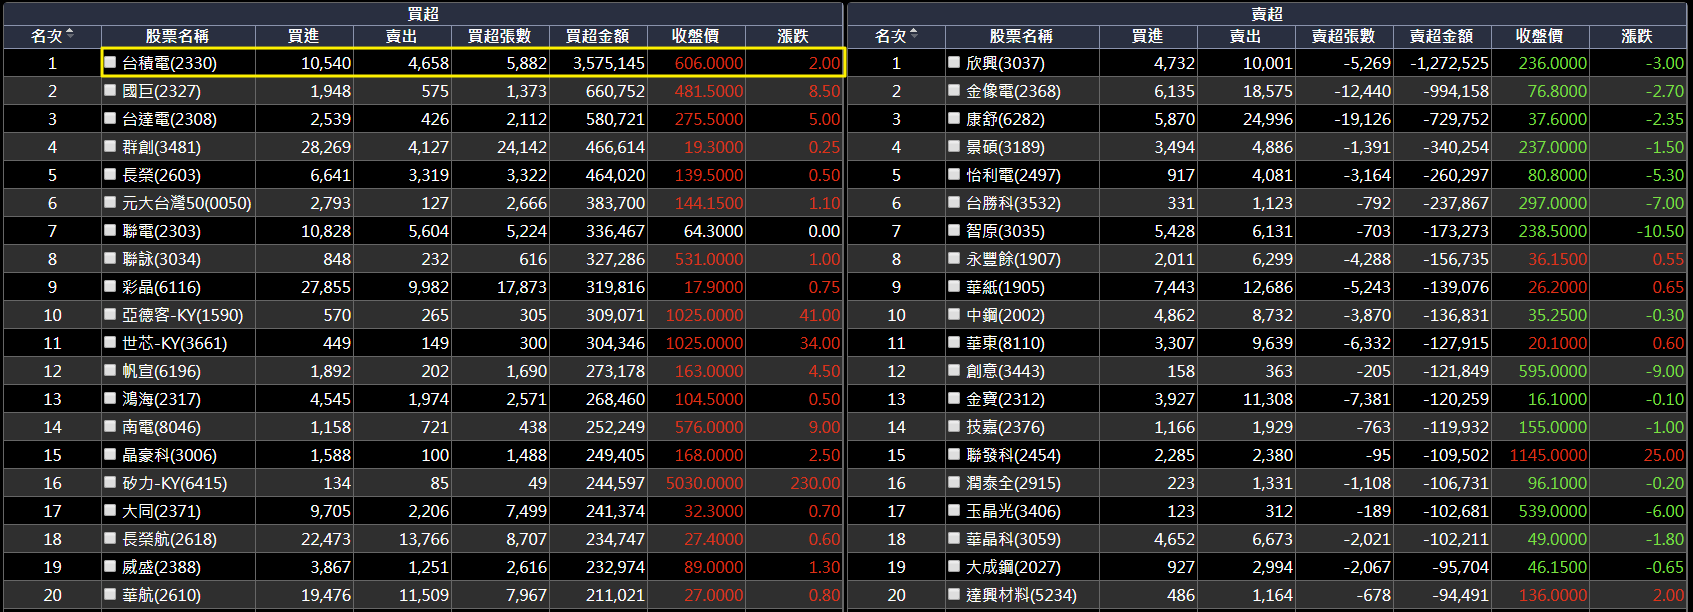
Task: Click the sort arrow beside 名次 in the 買超 table
Action: click(70, 34)
